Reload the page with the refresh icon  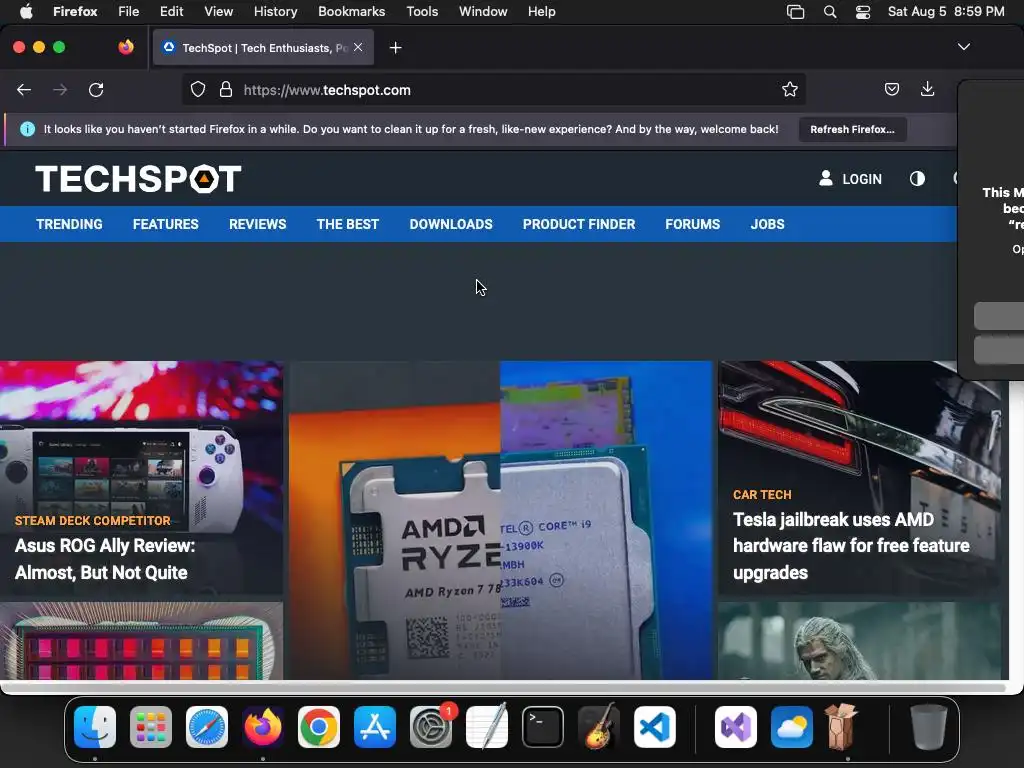coord(96,90)
